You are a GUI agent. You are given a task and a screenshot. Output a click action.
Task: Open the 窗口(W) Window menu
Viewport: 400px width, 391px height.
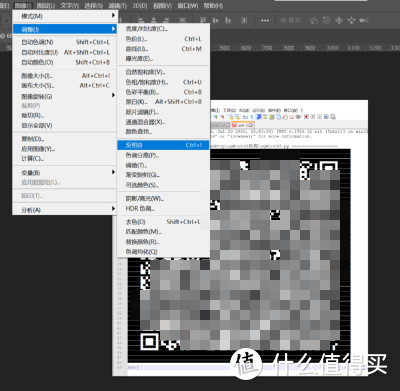[188, 6]
